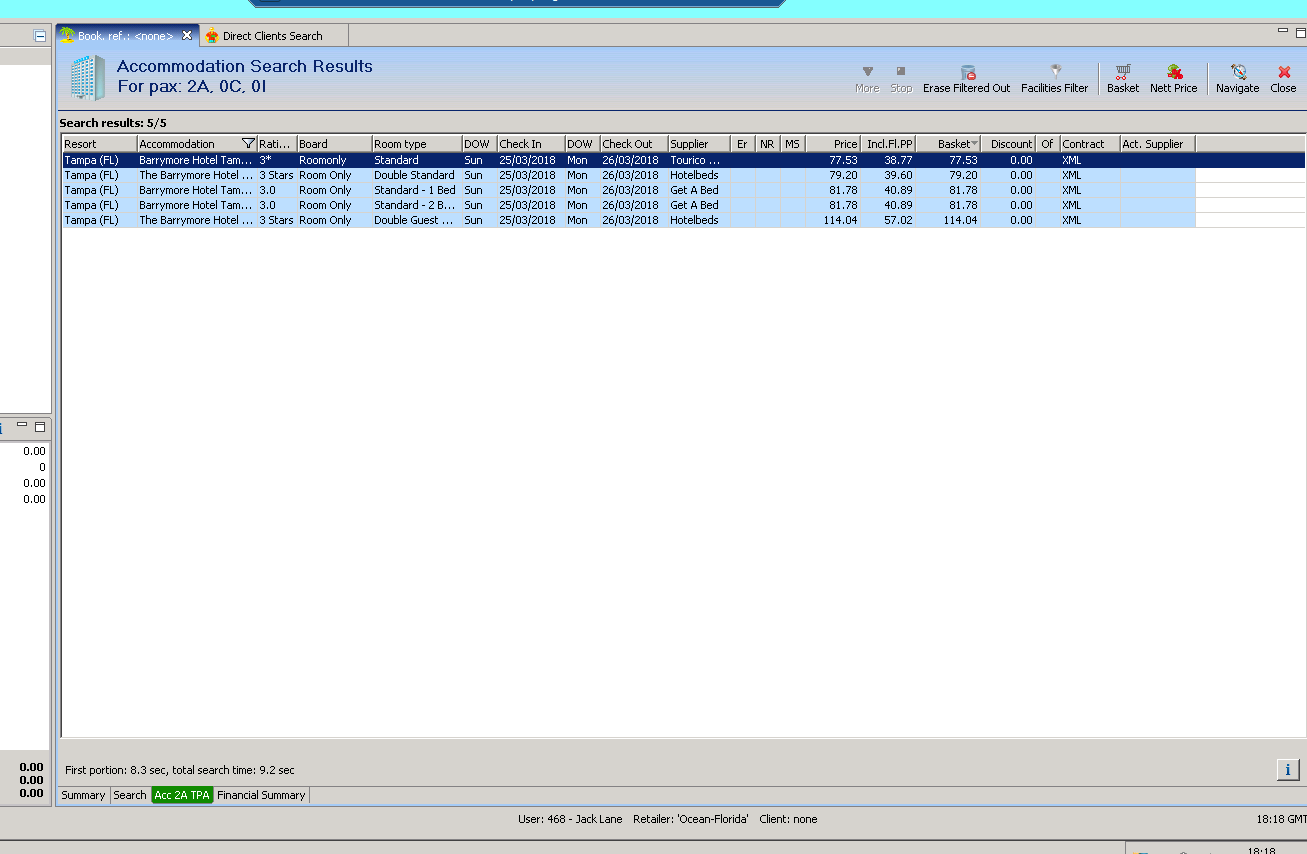Sort by the Price column header

click(x=833, y=144)
